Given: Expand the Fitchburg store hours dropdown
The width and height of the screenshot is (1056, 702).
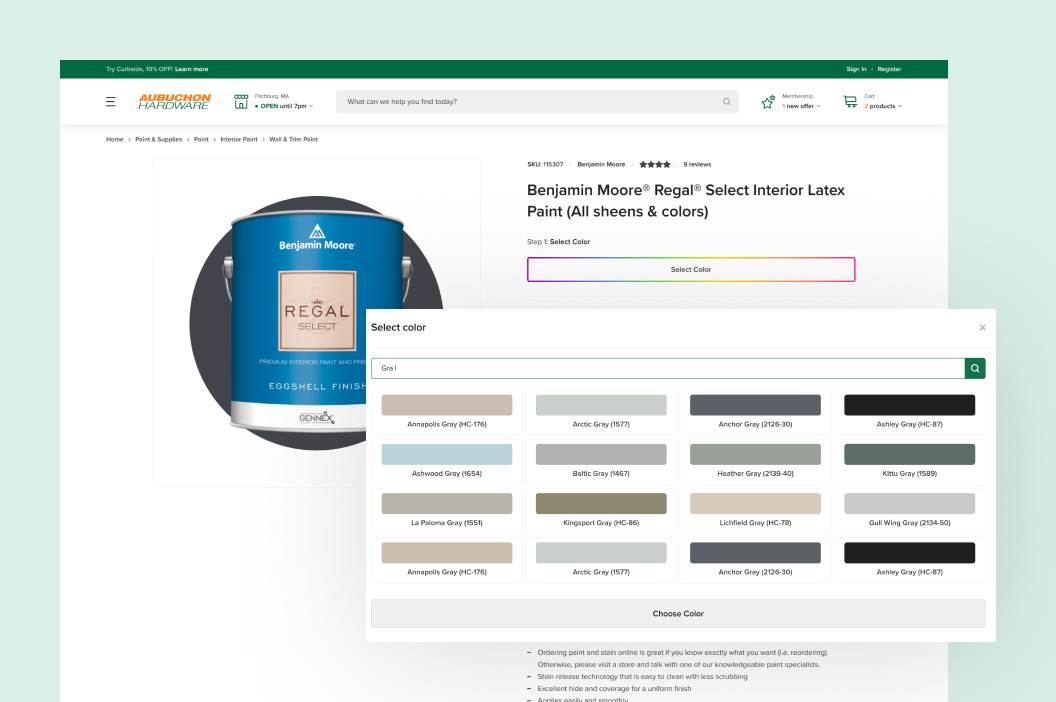Looking at the screenshot, I should [310, 106].
